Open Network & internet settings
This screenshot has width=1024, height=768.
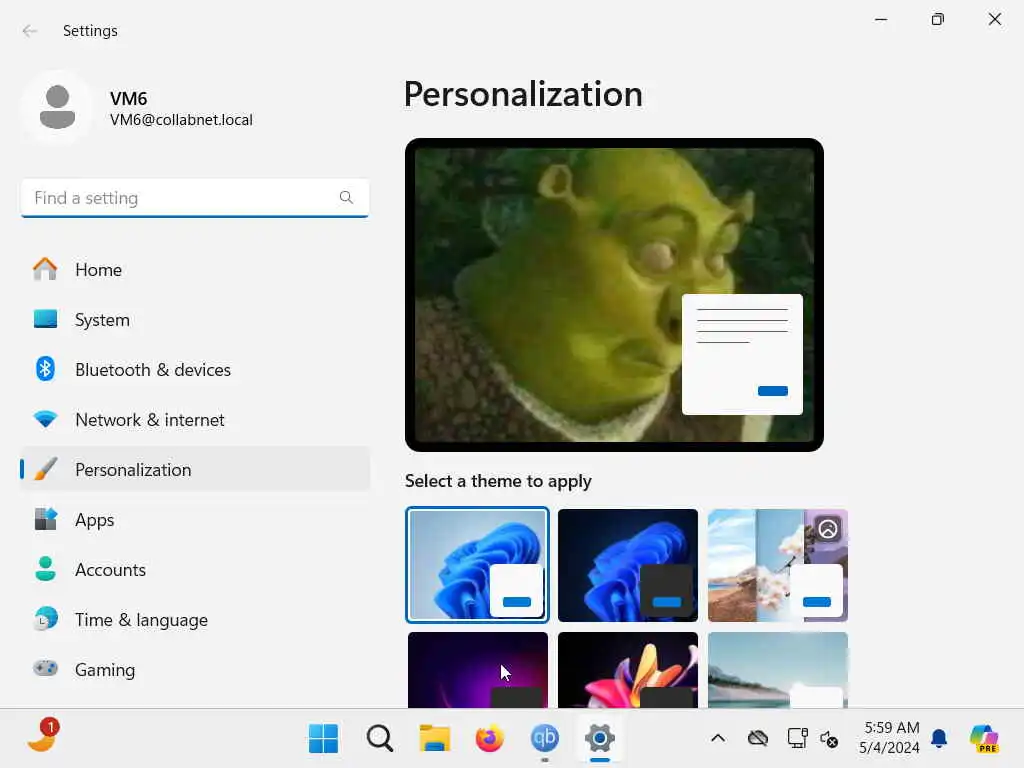tap(195, 419)
